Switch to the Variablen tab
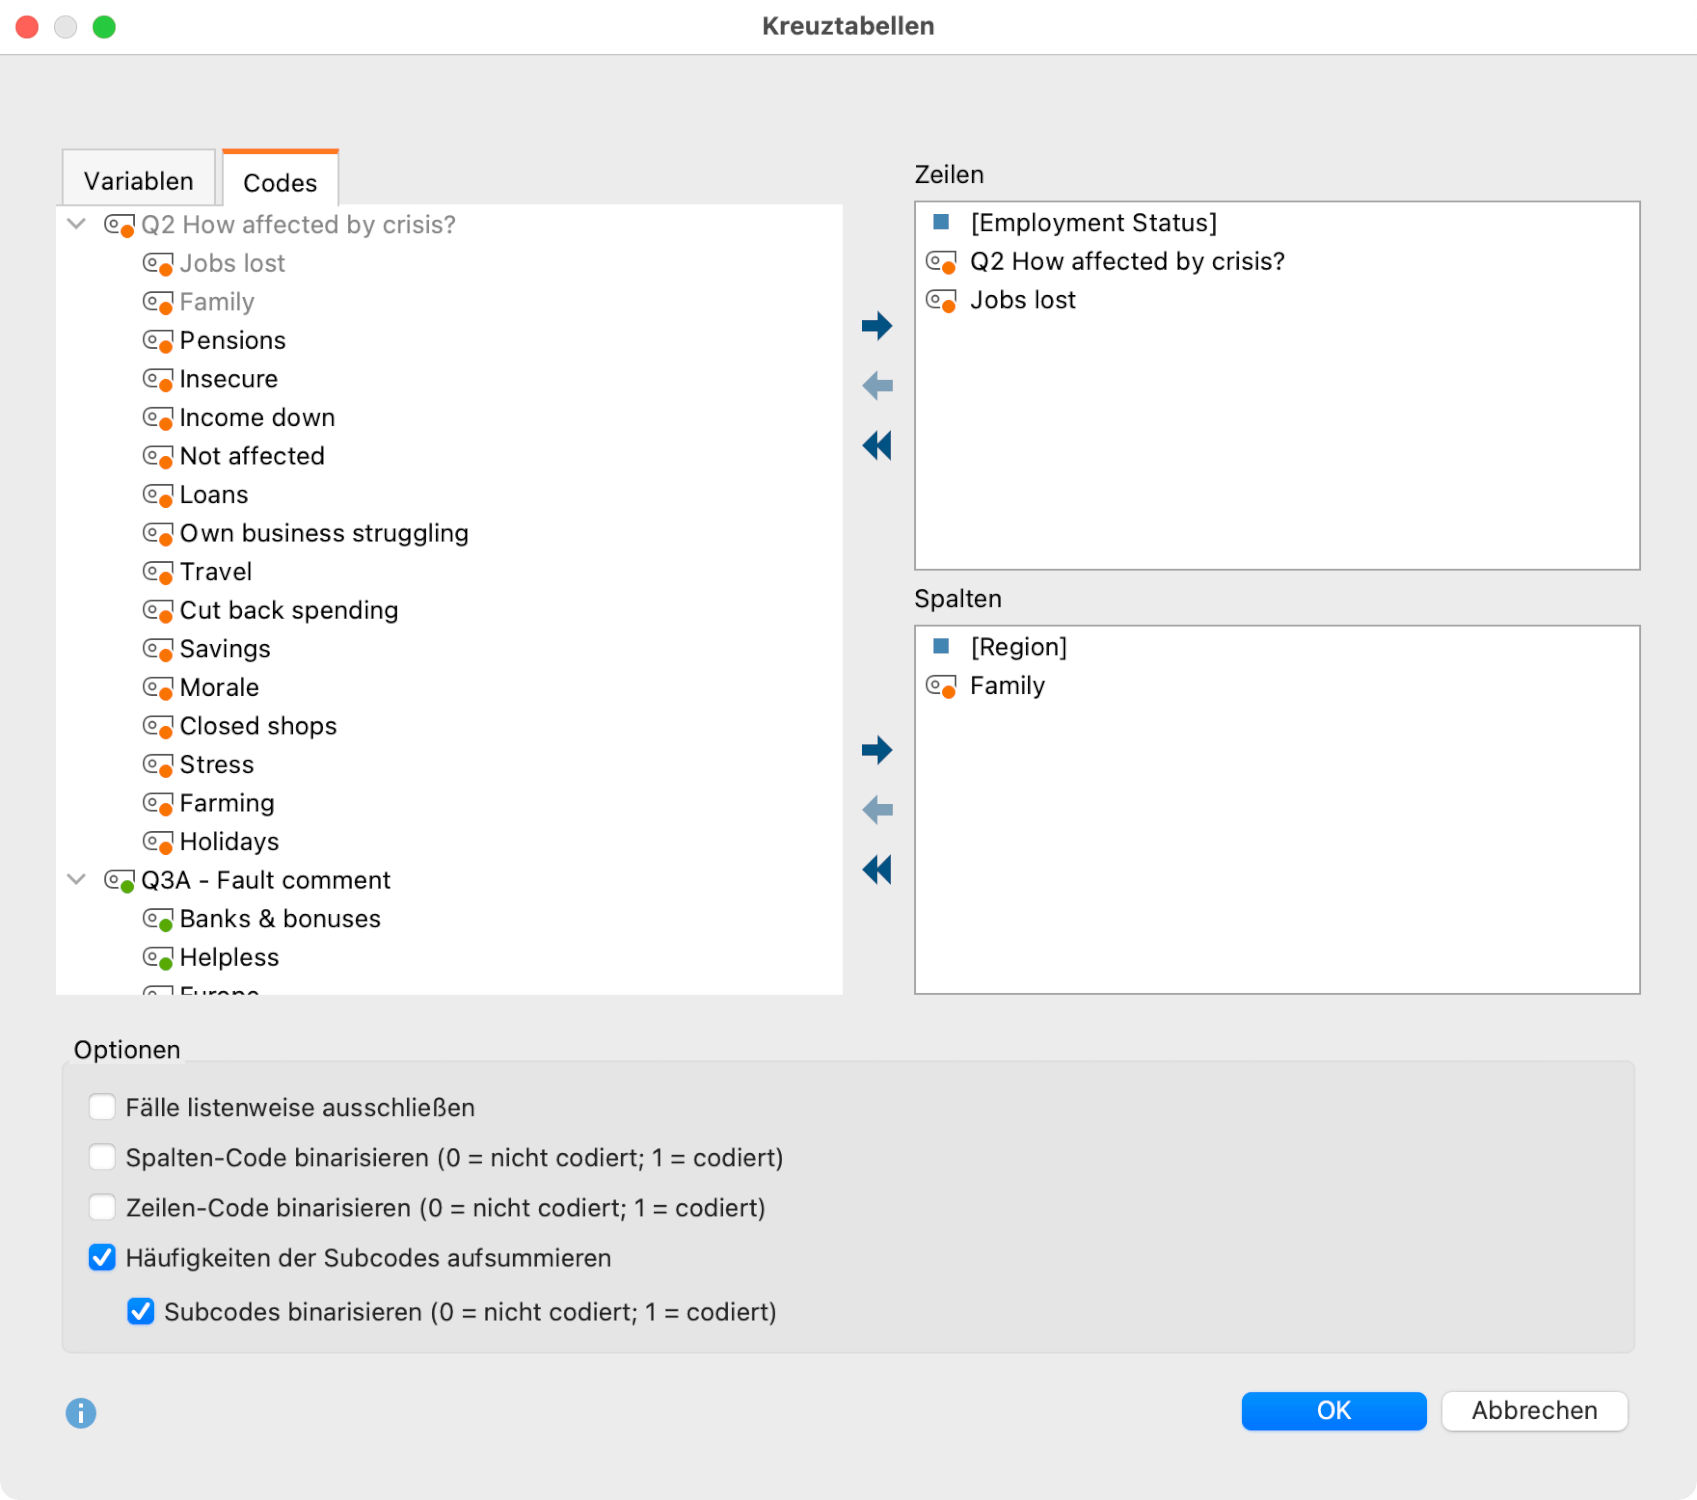The height and width of the screenshot is (1500, 1697). click(x=138, y=181)
